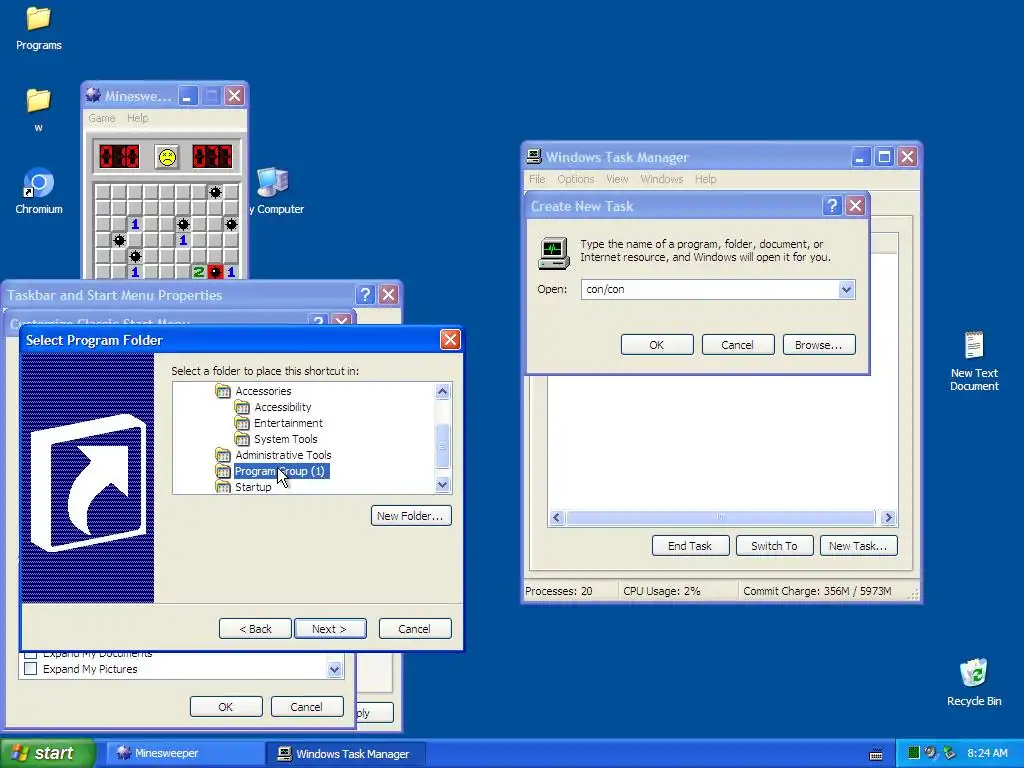Click the New Task... button
The height and width of the screenshot is (768, 1024).
(859, 546)
